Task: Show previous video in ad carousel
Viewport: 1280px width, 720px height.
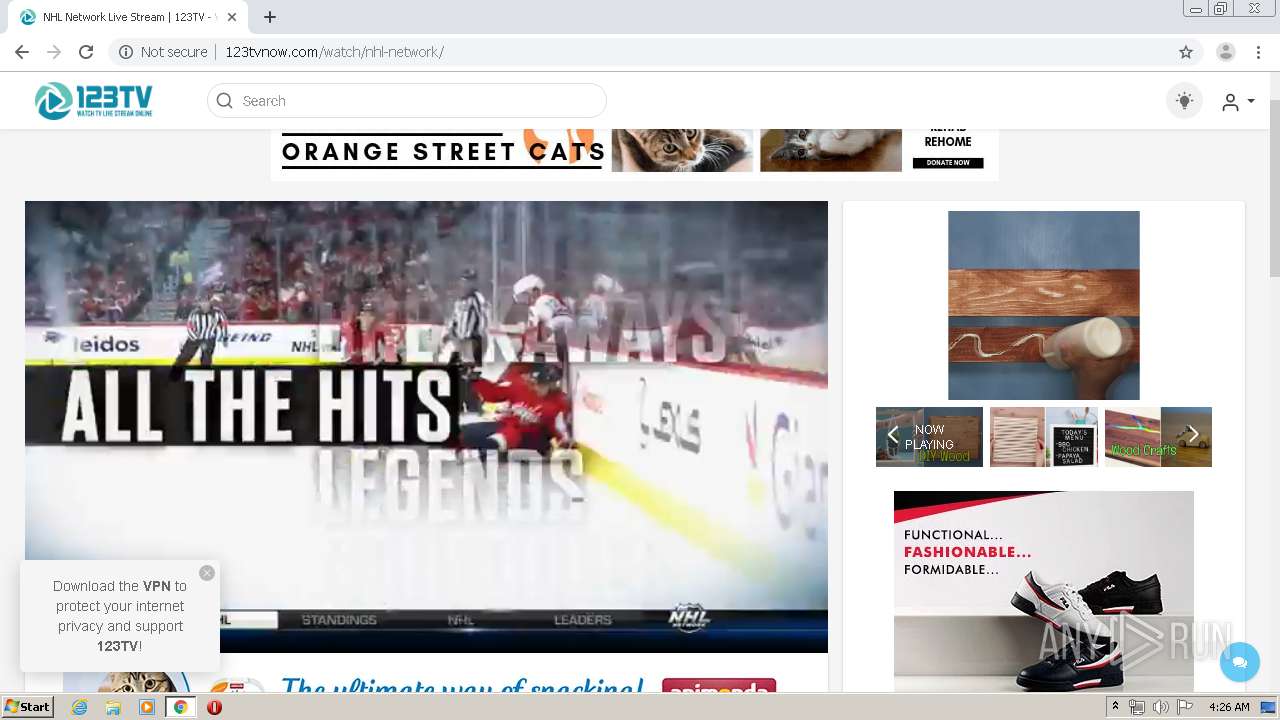Action: [x=893, y=435]
